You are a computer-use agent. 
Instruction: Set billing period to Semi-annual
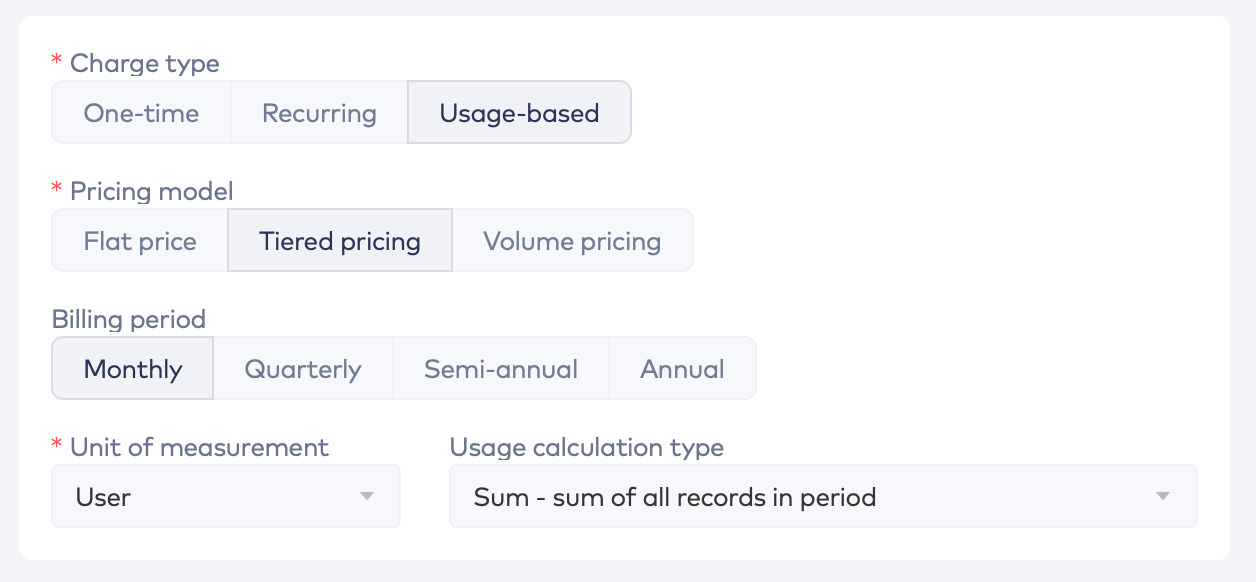500,368
